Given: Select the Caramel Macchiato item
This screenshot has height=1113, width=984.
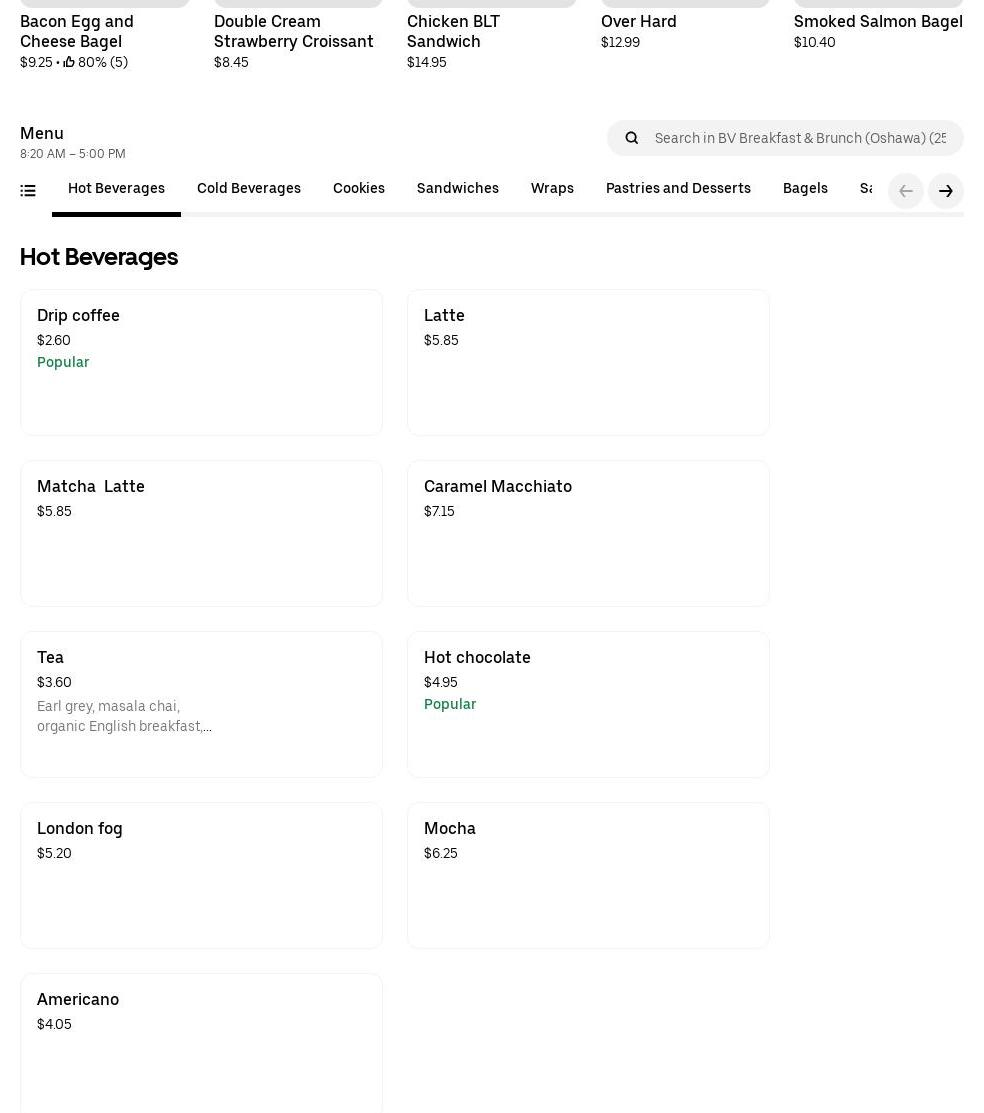Looking at the screenshot, I should (588, 533).
